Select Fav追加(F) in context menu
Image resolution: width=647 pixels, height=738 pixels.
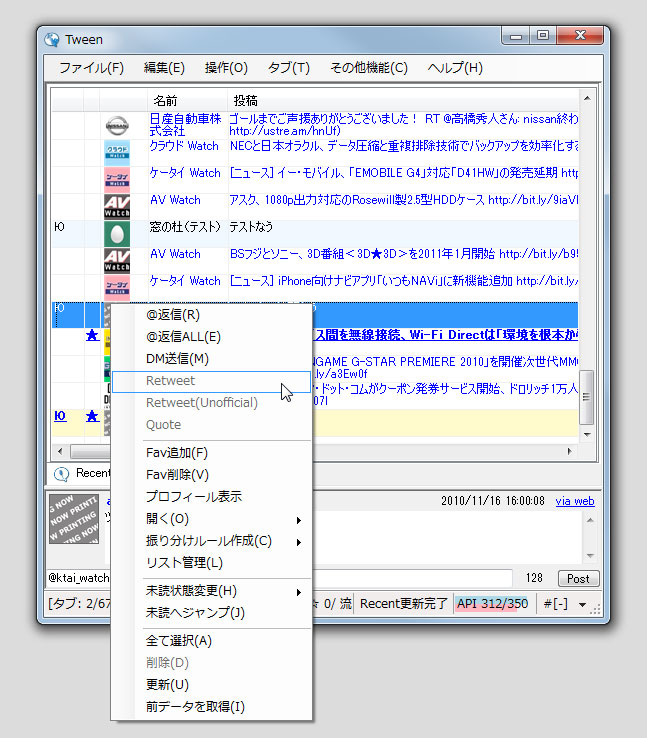point(211,453)
